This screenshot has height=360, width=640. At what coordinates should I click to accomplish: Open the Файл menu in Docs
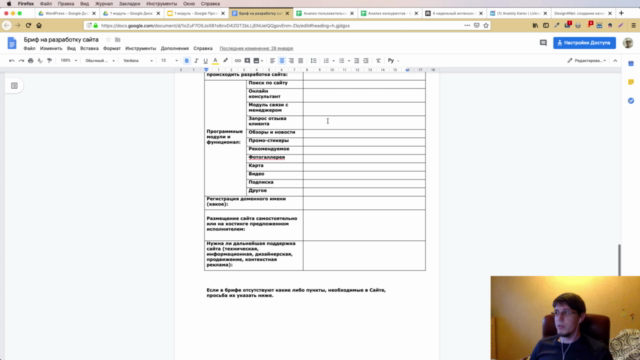pos(29,49)
